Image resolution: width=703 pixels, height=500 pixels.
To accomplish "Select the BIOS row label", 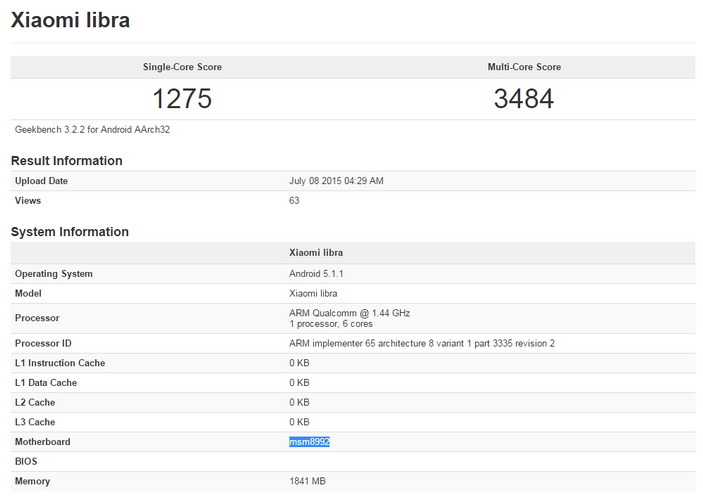I will coord(26,461).
